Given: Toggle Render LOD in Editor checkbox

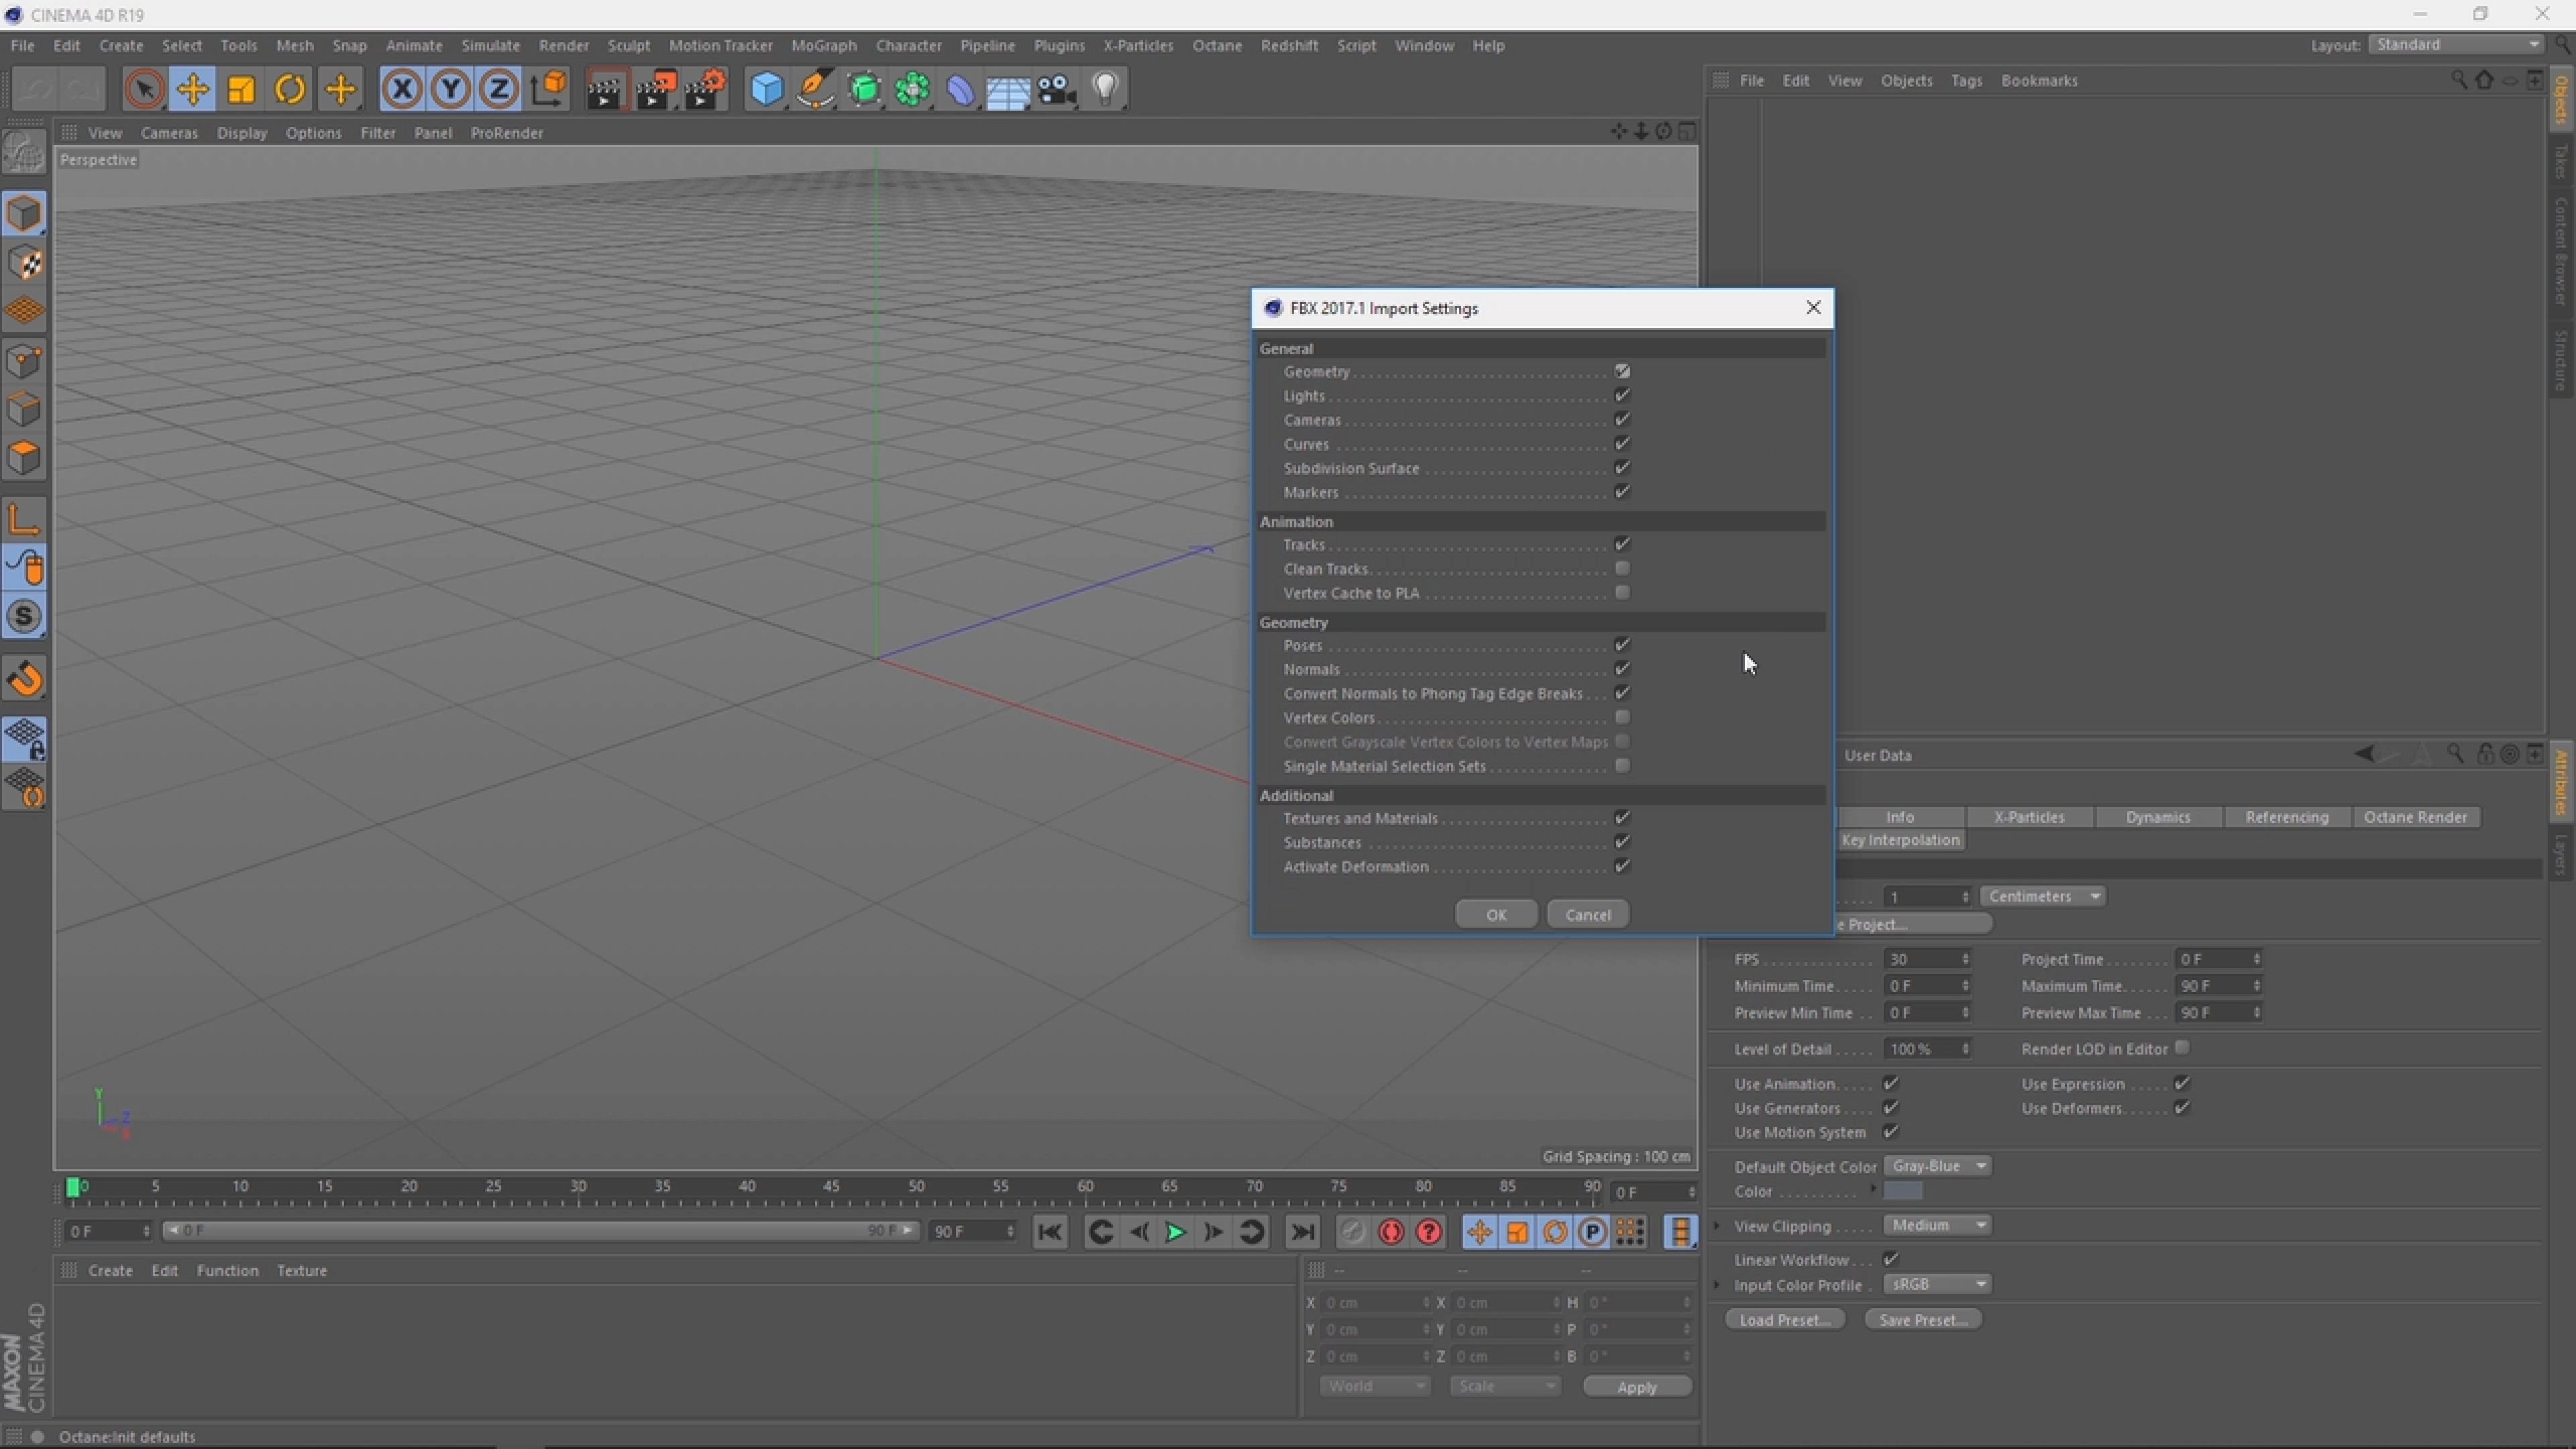Looking at the screenshot, I should point(2182,1047).
